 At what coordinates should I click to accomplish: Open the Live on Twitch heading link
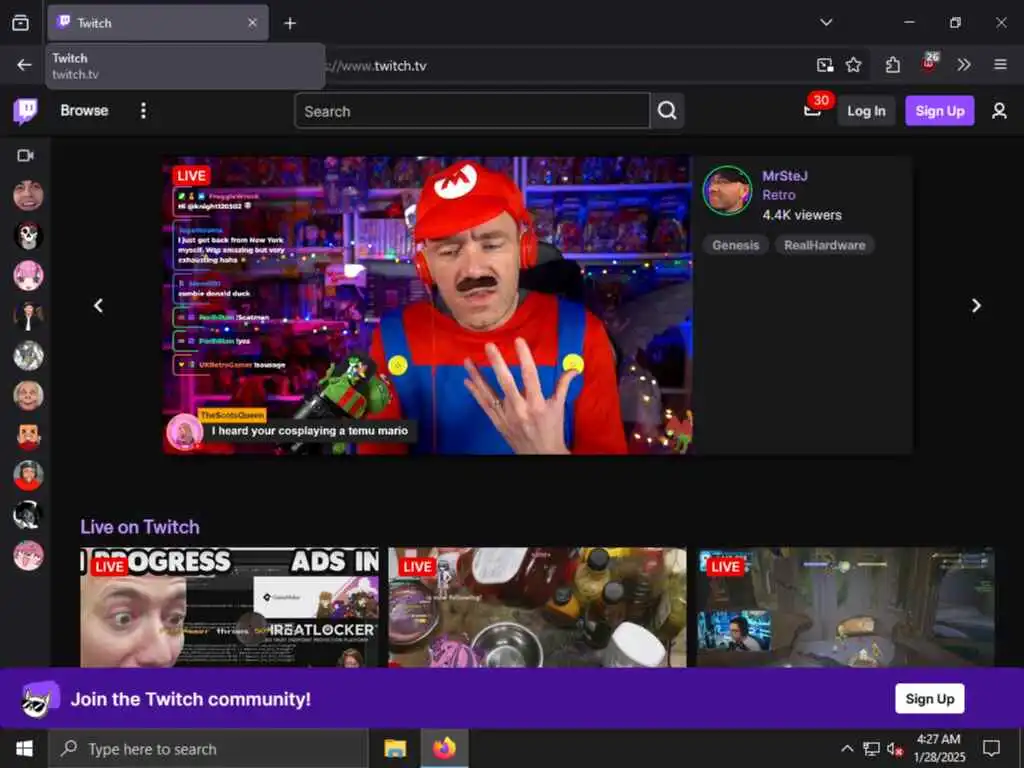tap(140, 526)
